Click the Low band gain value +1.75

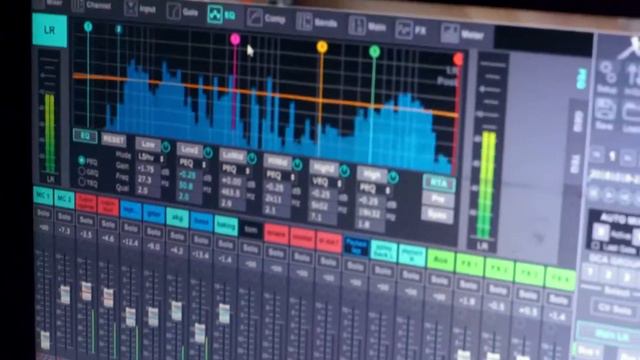148,169
